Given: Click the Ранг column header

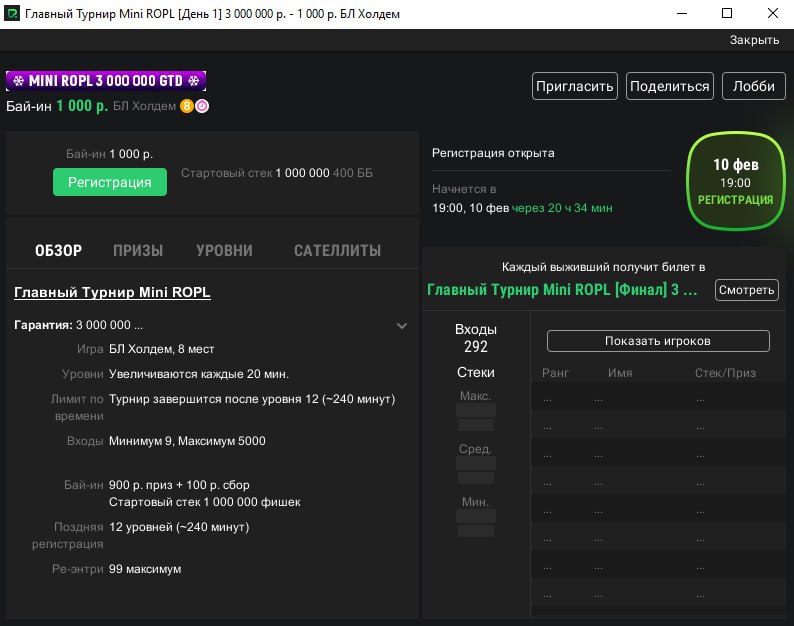Looking at the screenshot, I should click(x=555, y=373).
